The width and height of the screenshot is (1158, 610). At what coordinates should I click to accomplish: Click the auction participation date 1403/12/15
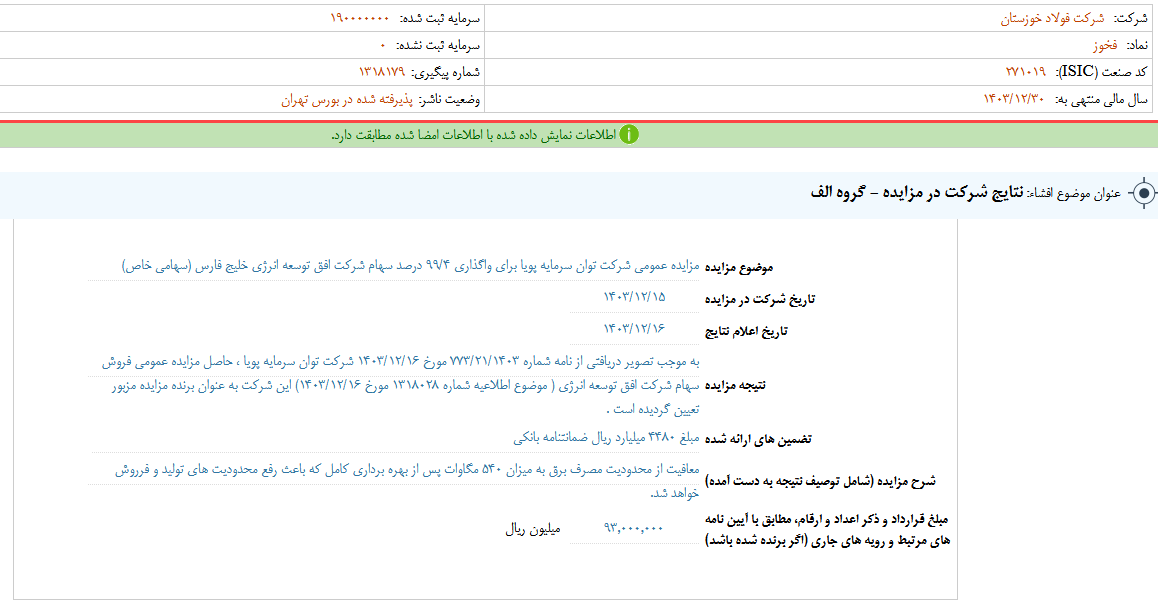click(x=634, y=296)
